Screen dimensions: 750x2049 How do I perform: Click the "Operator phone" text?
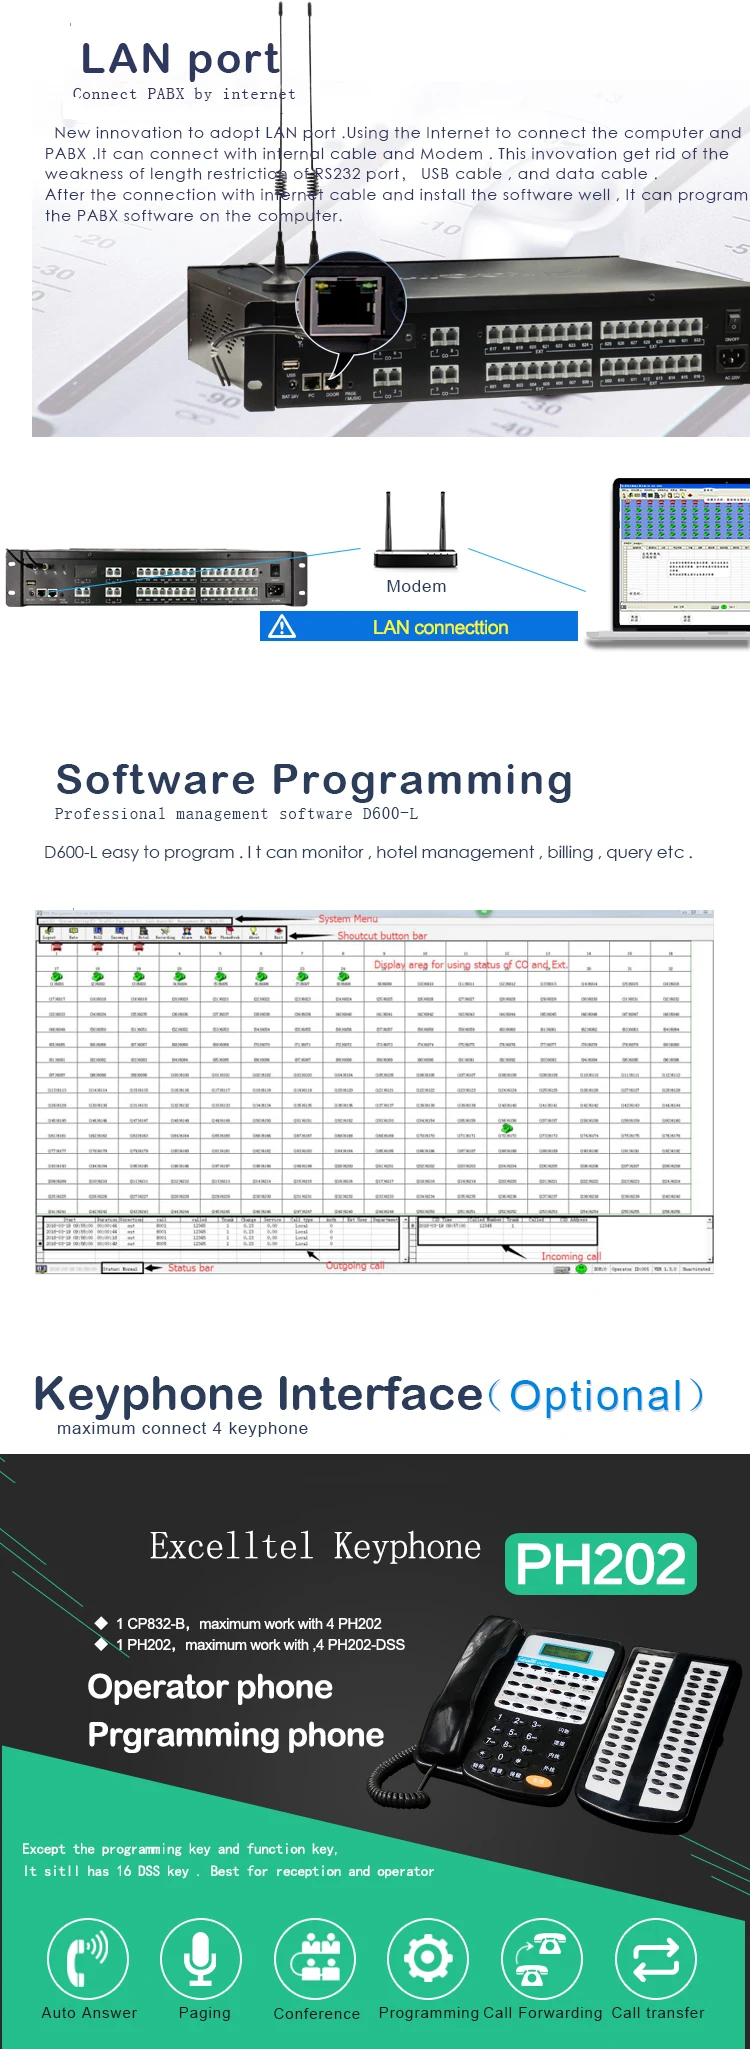(210, 1687)
